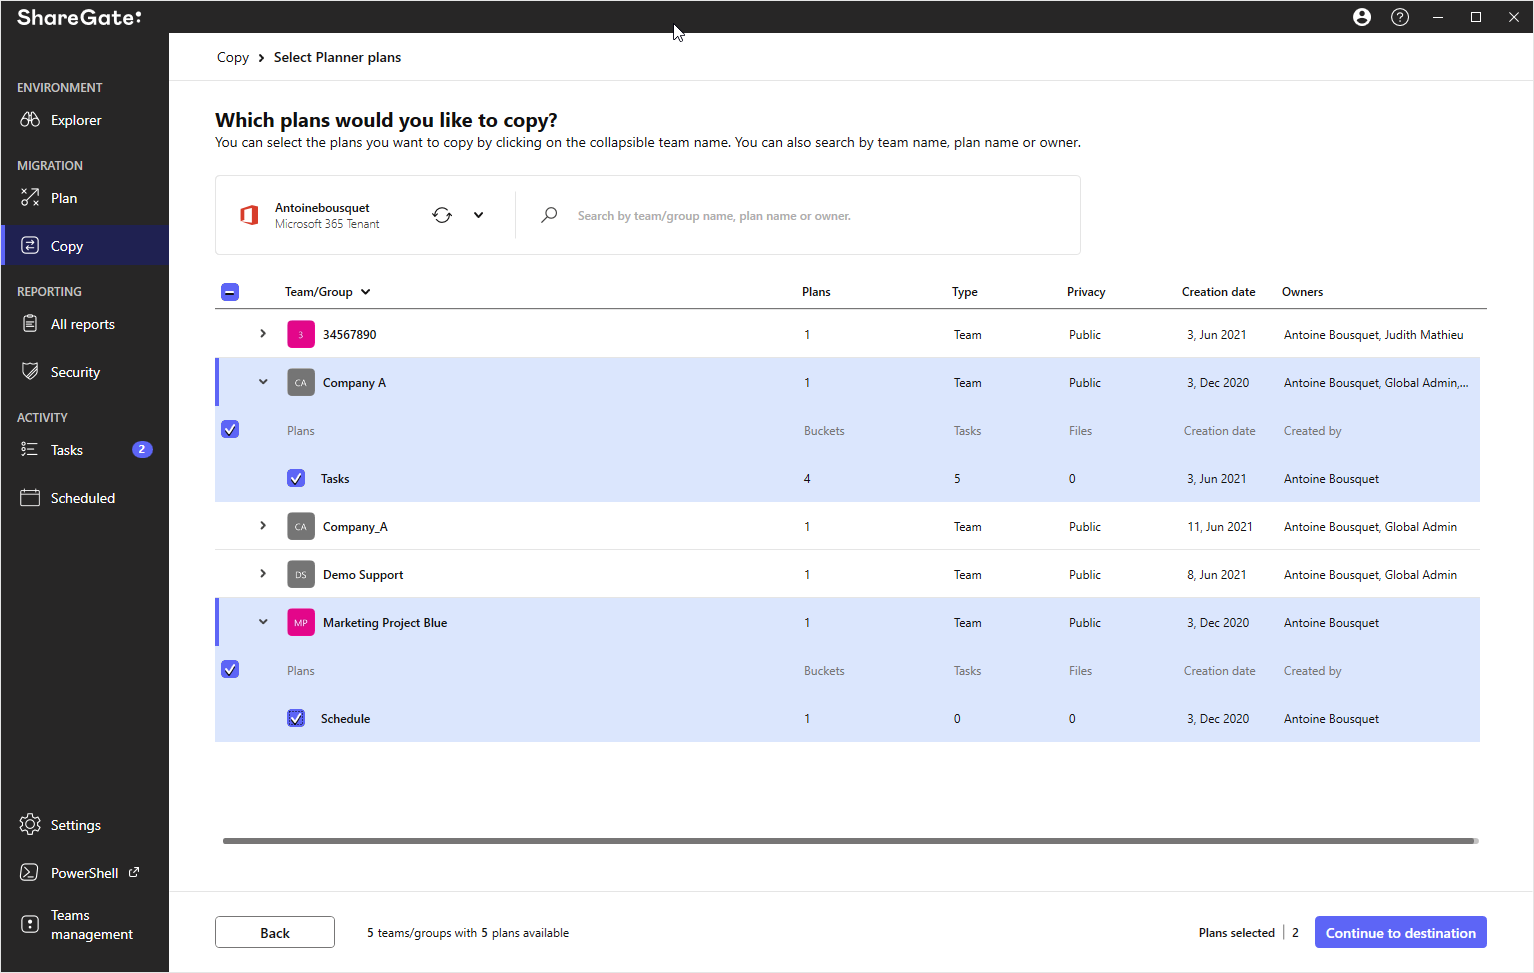Open the tenant selection dropdown arrow
Viewport: 1534px width, 973px height.
479,215
